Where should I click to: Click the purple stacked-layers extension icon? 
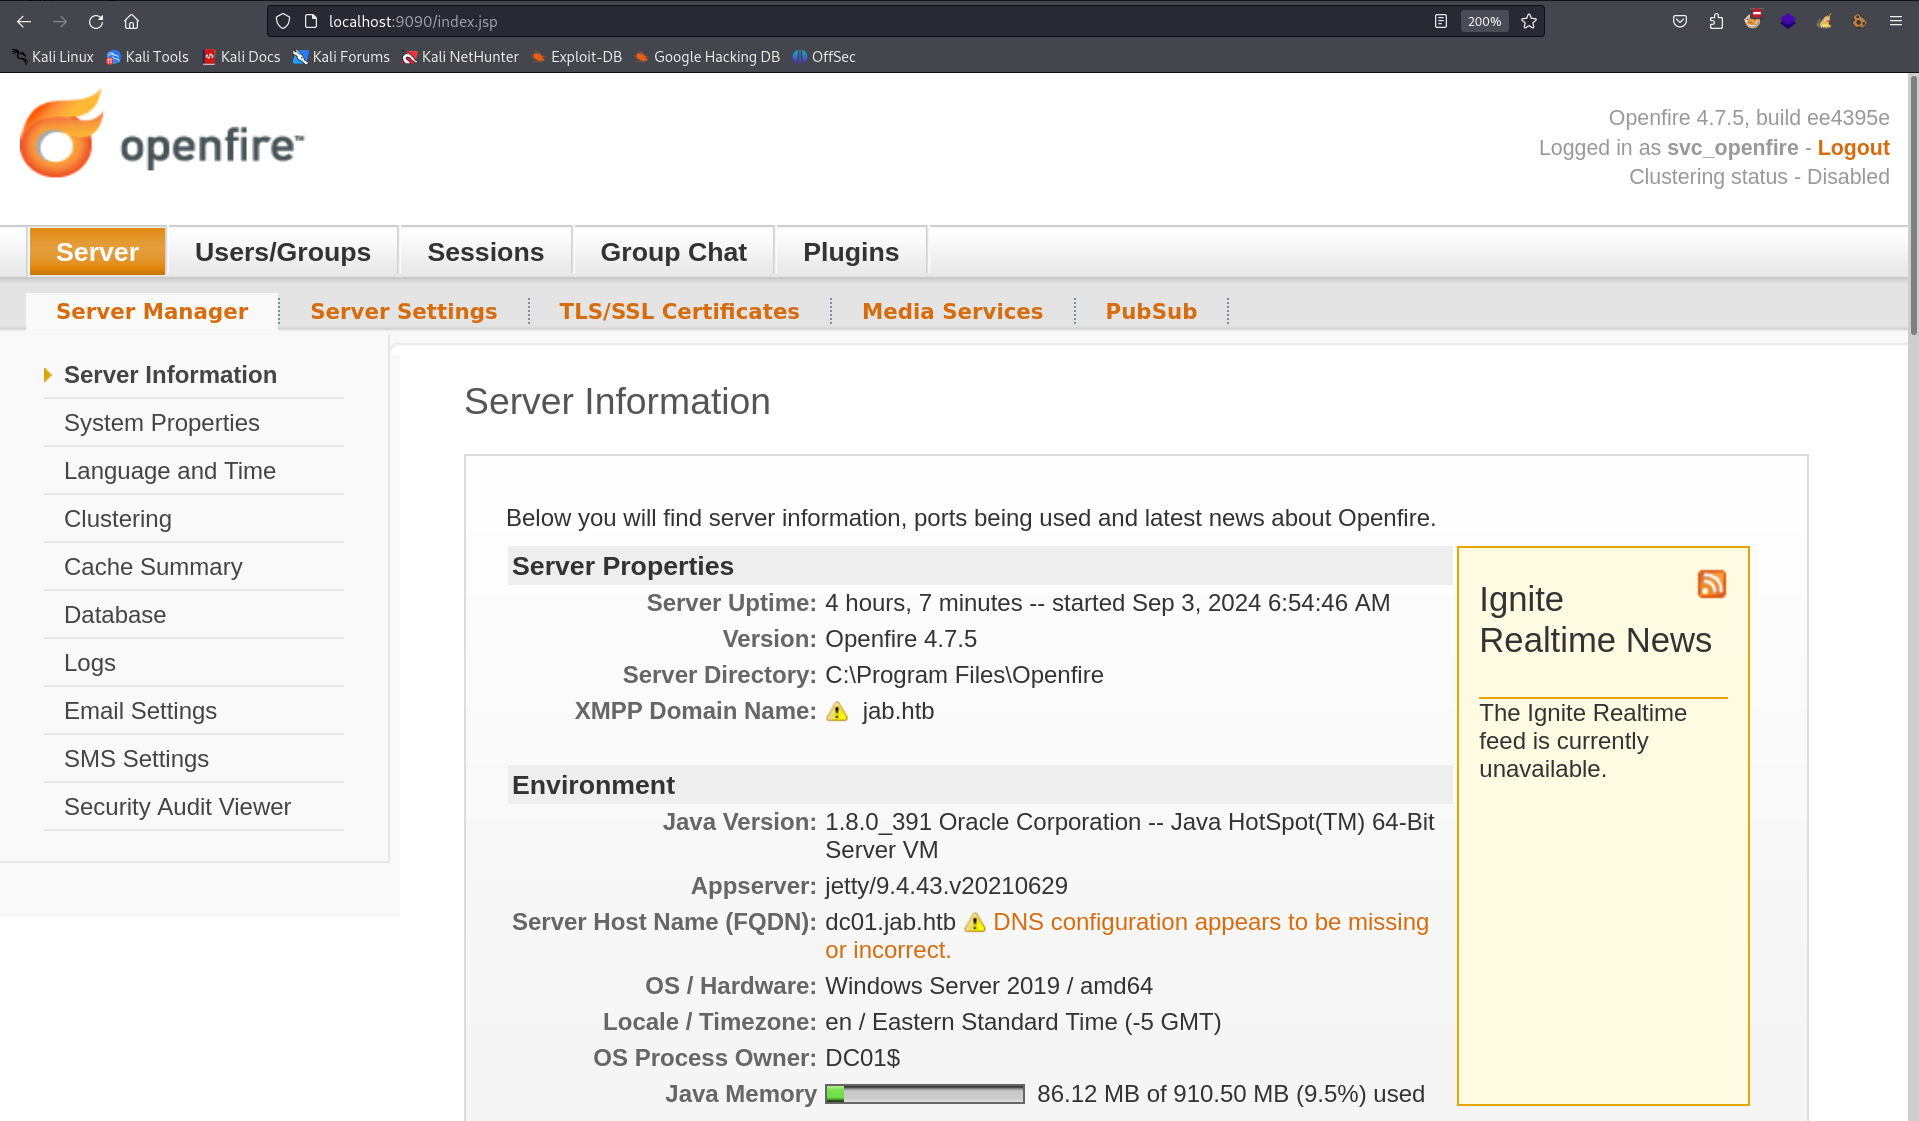(x=1788, y=21)
